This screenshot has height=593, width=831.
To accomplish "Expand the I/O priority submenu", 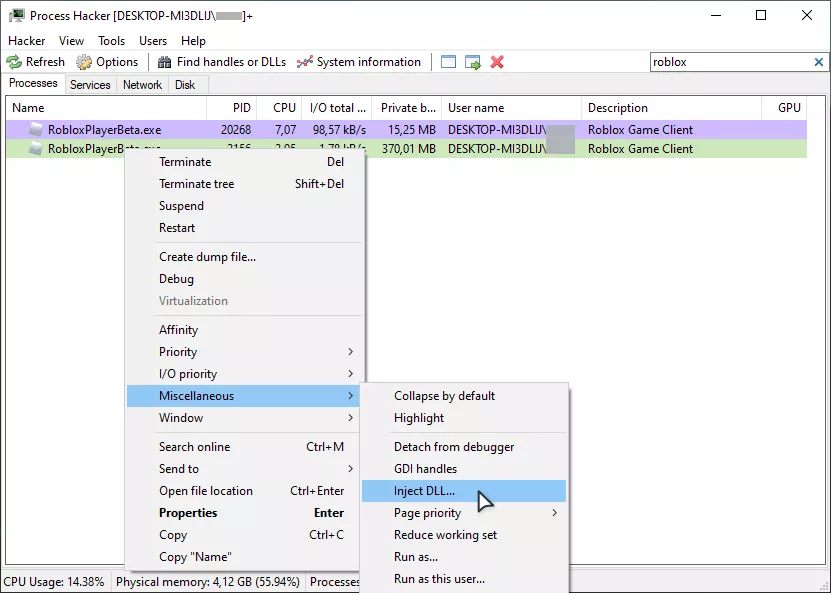I will point(246,374).
